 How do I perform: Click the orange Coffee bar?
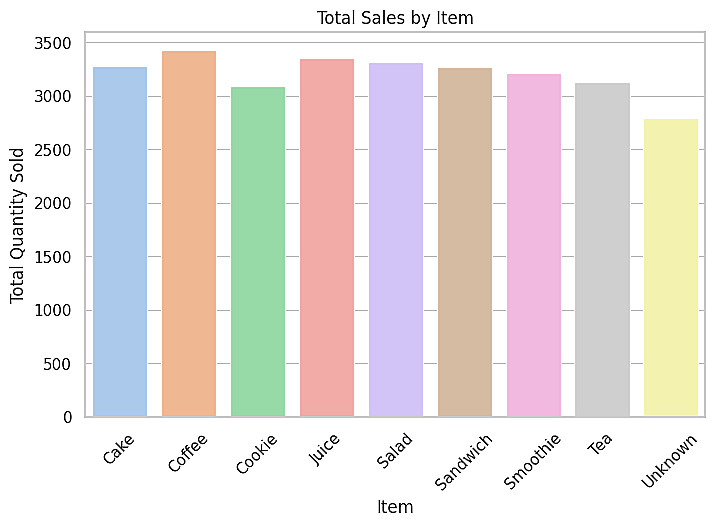click(189, 234)
